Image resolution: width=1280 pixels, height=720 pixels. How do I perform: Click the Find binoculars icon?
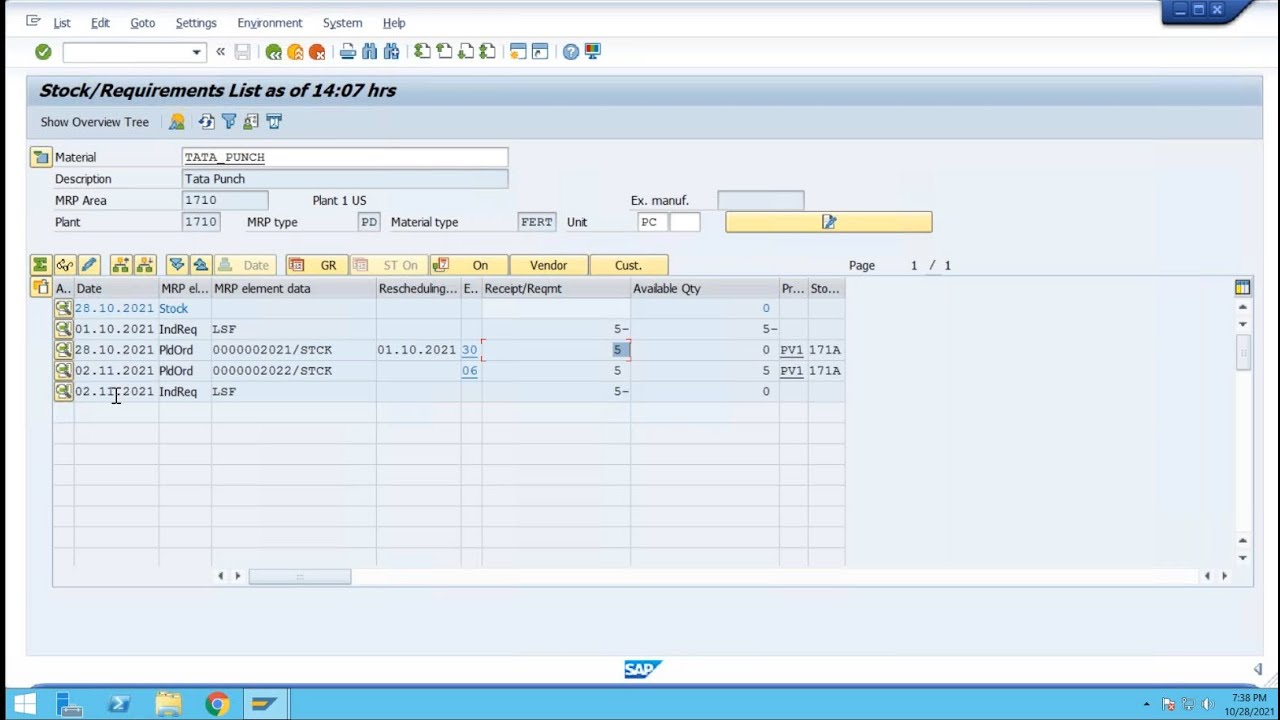click(x=370, y=52)
